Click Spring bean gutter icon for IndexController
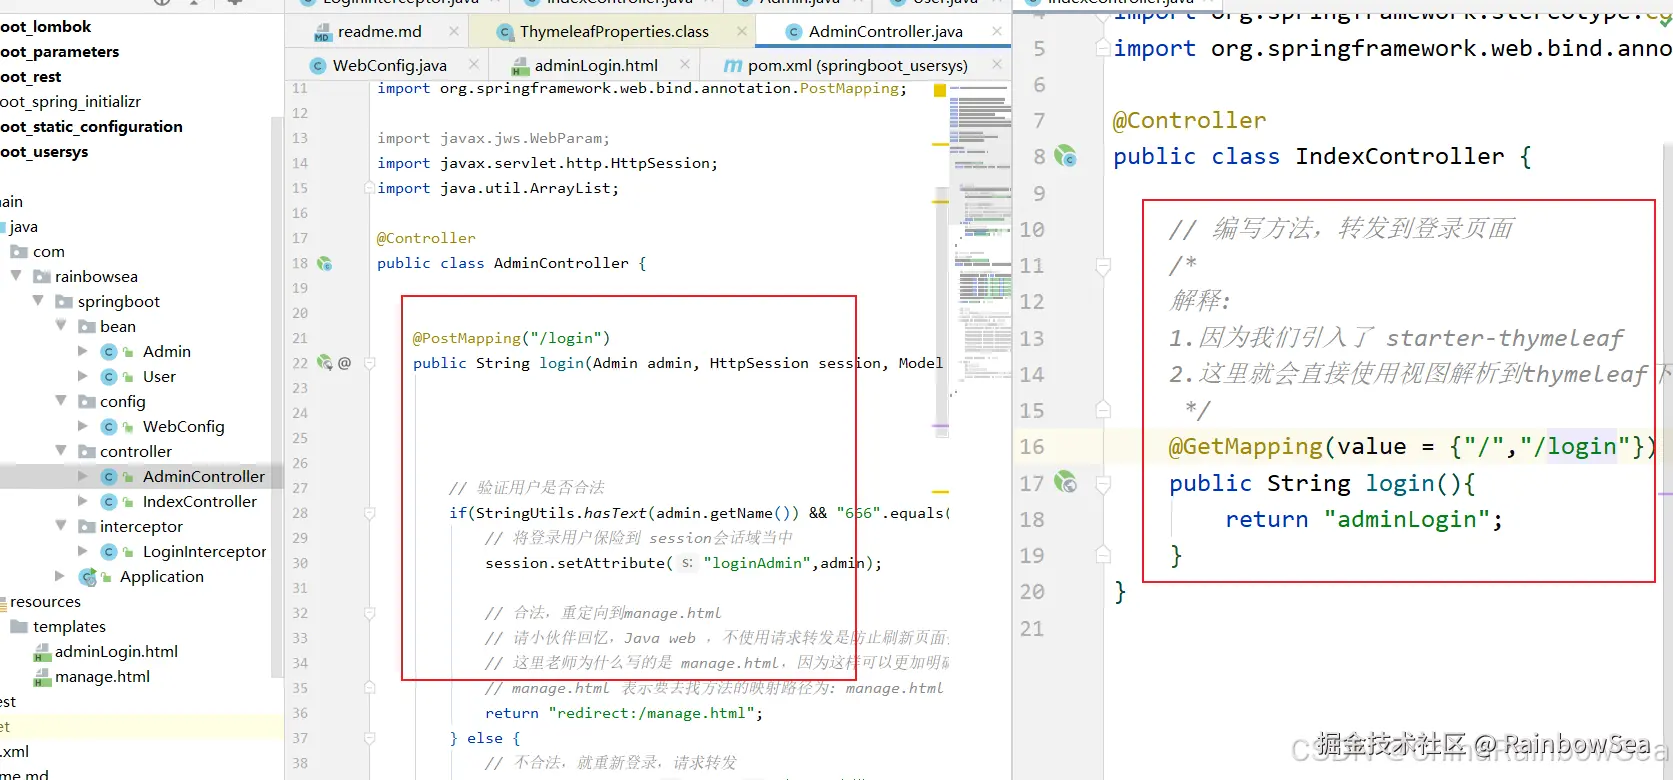The height and width of the screenshot is (780, 1673). click(1065, 156)
